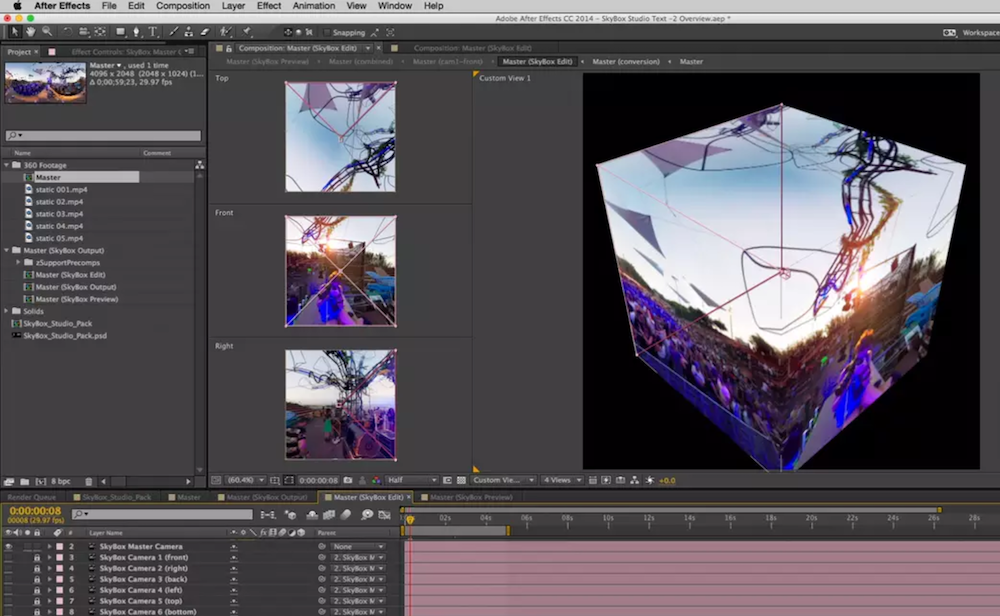Open Parent dropdown for SkyBox Master Camera
This screenshot has height=616, width=1000.
(358, 546)
